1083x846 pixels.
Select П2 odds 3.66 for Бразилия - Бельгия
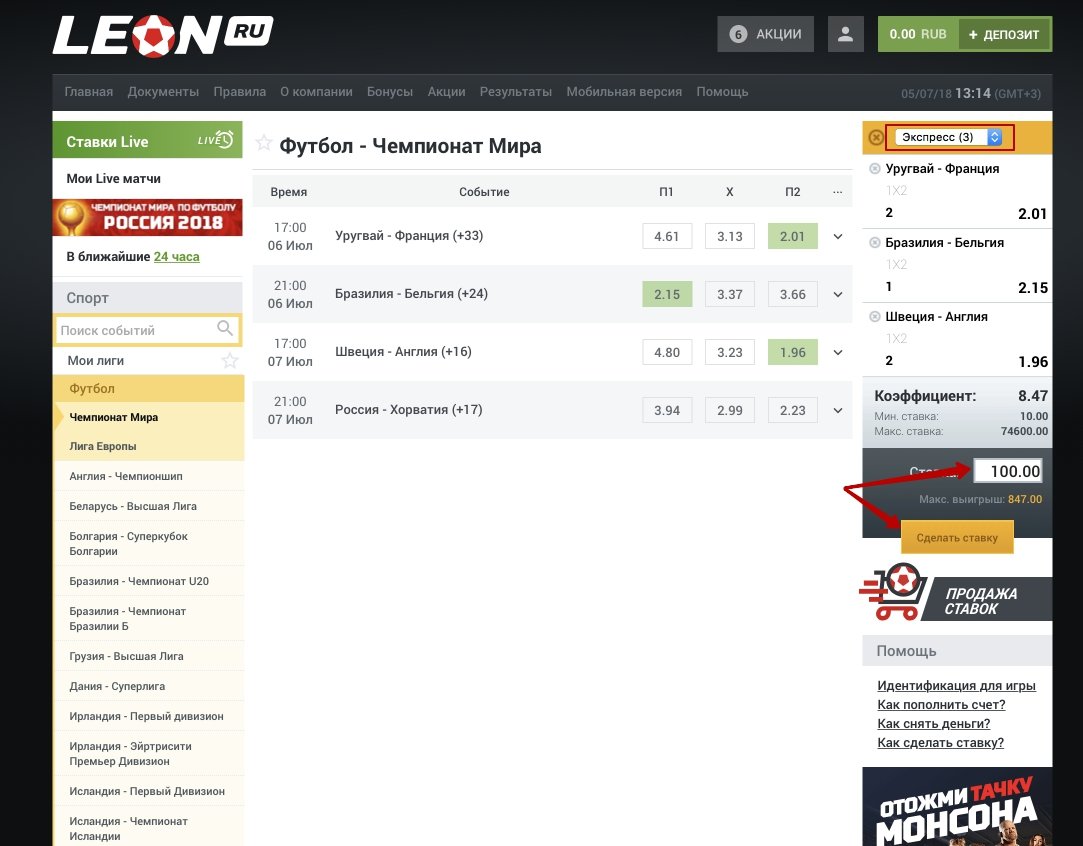click(792, 294)
